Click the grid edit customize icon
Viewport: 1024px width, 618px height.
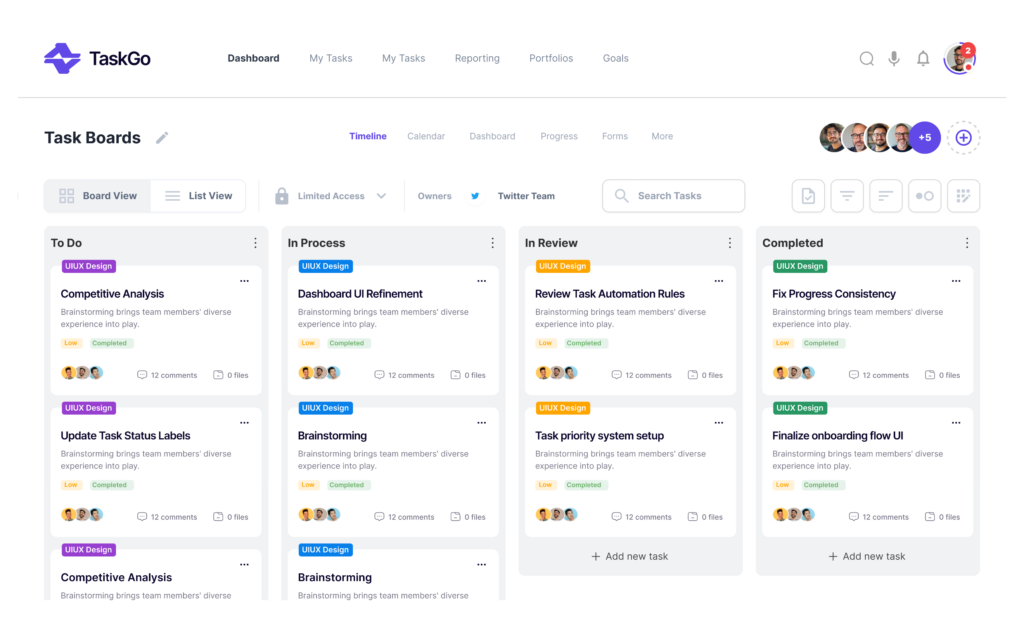(x=963, y=196)
